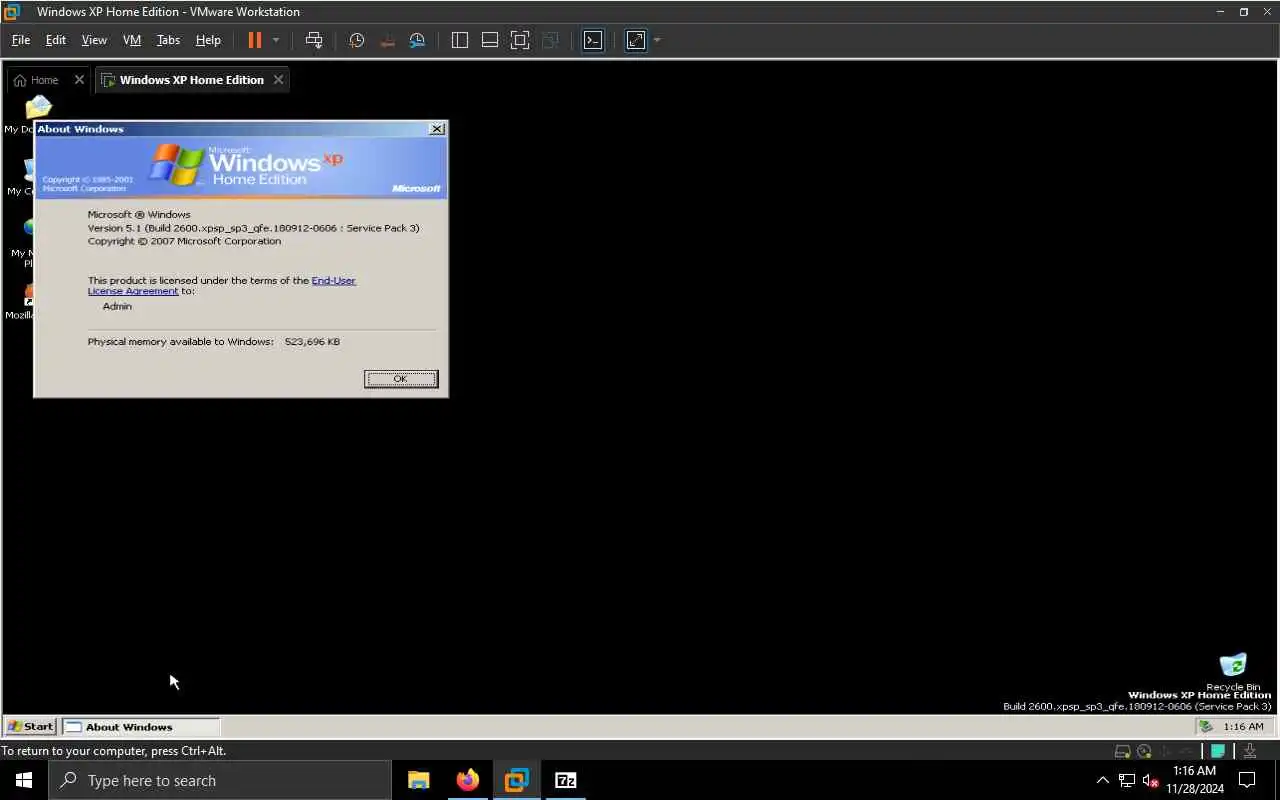Screen dimensions: 1280x800
Task: Take a snapshot of the virtual machine
Action: (x=356, y=40)
